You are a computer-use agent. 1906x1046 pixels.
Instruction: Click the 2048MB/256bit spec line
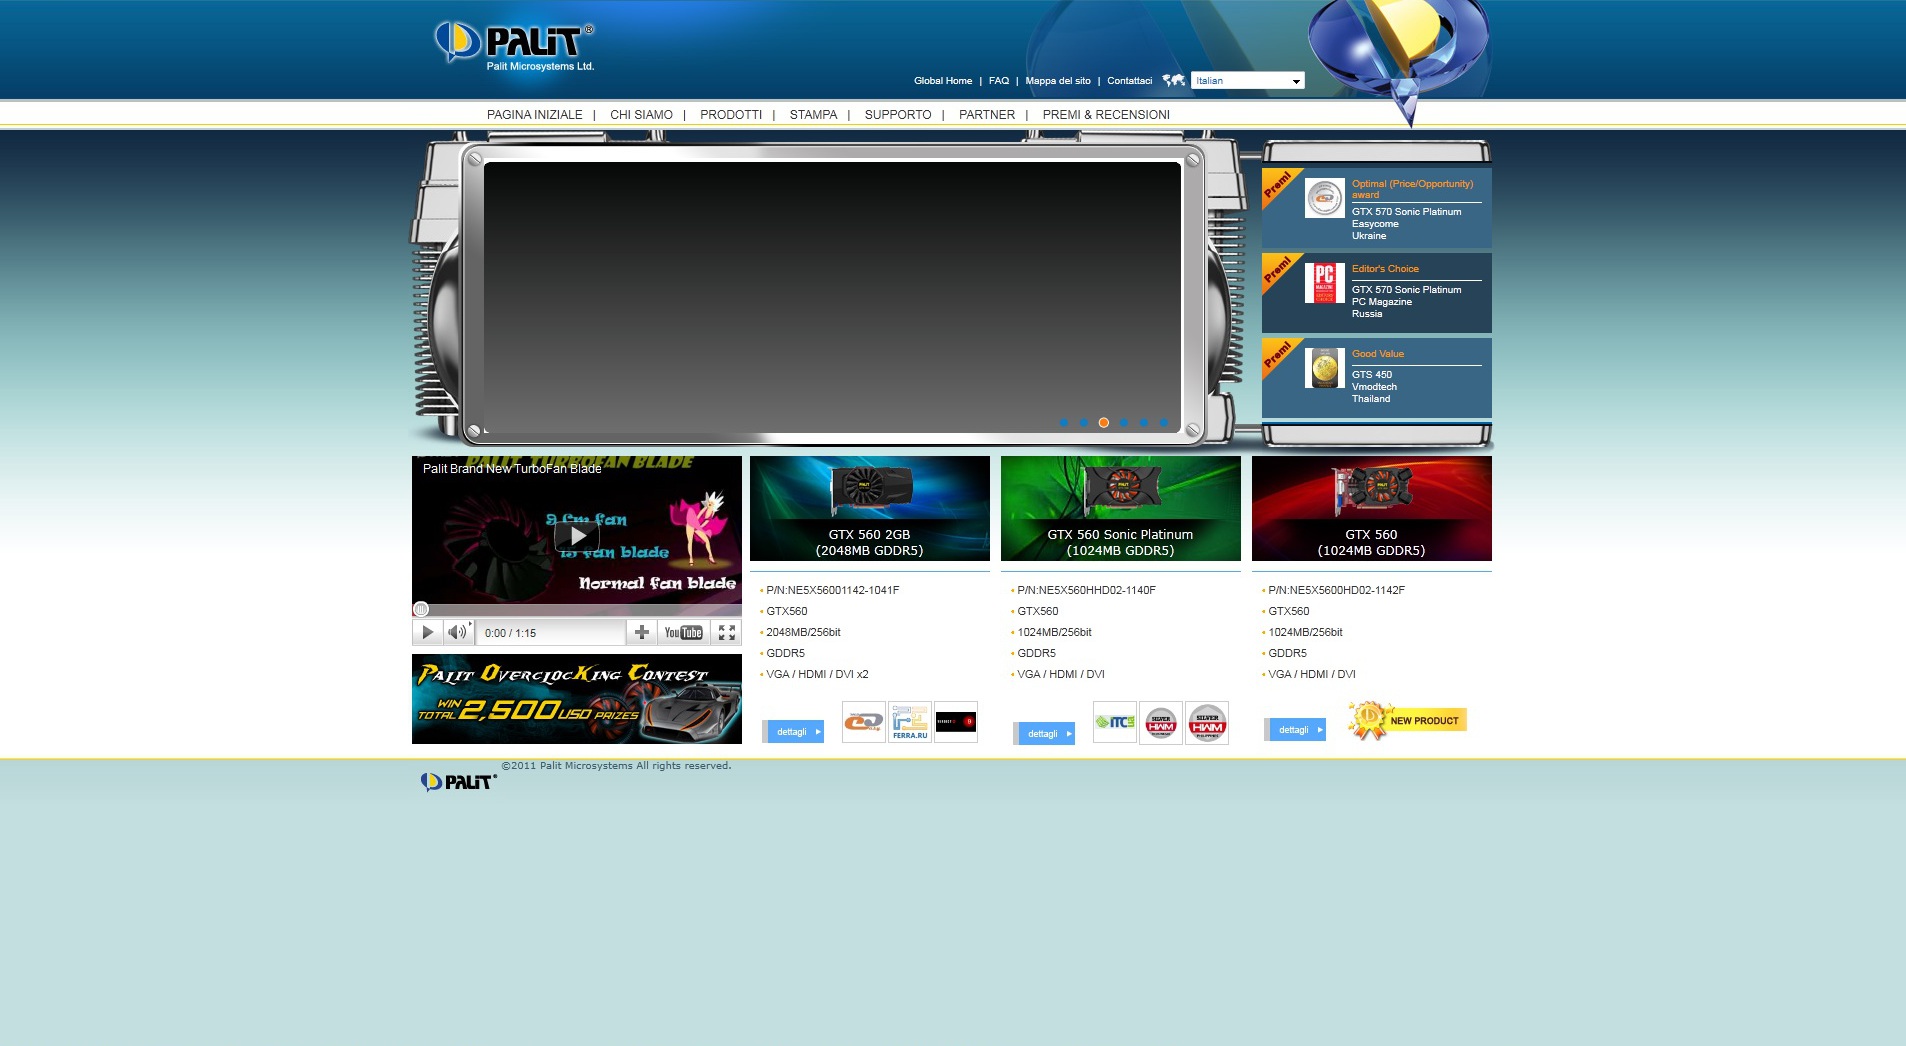click(x=803, y=633)
